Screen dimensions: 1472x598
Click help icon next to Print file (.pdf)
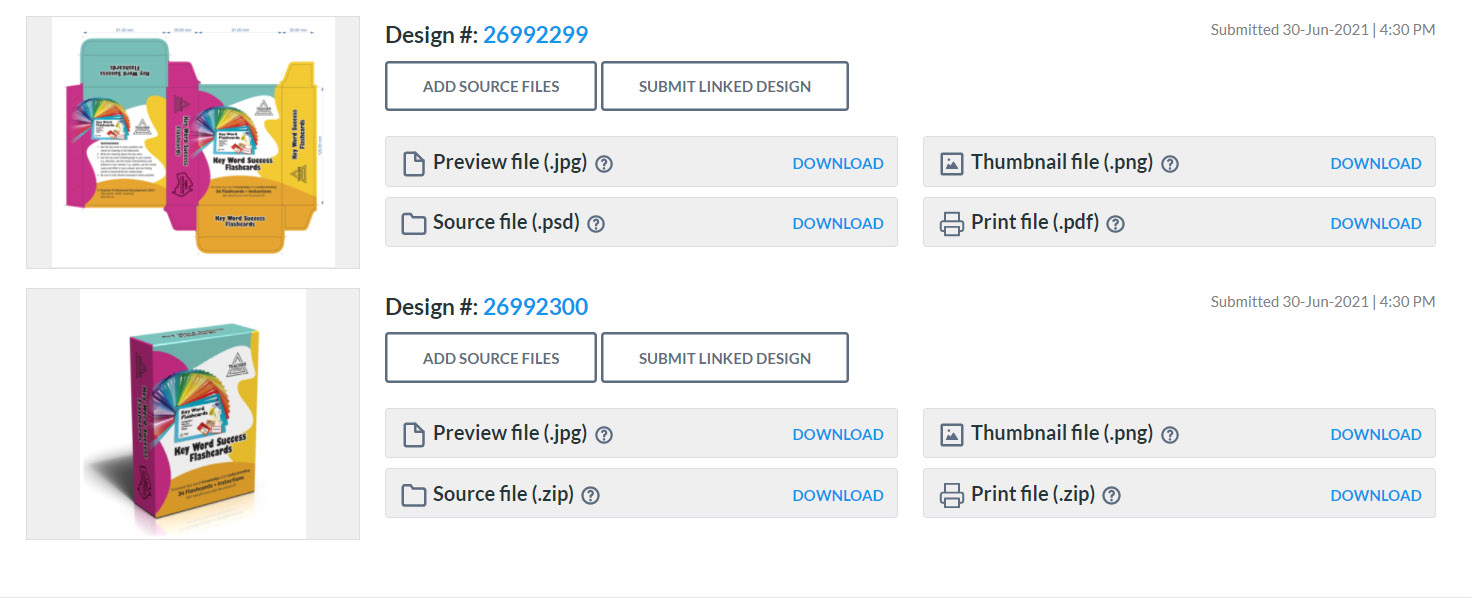pos(1116,224)
